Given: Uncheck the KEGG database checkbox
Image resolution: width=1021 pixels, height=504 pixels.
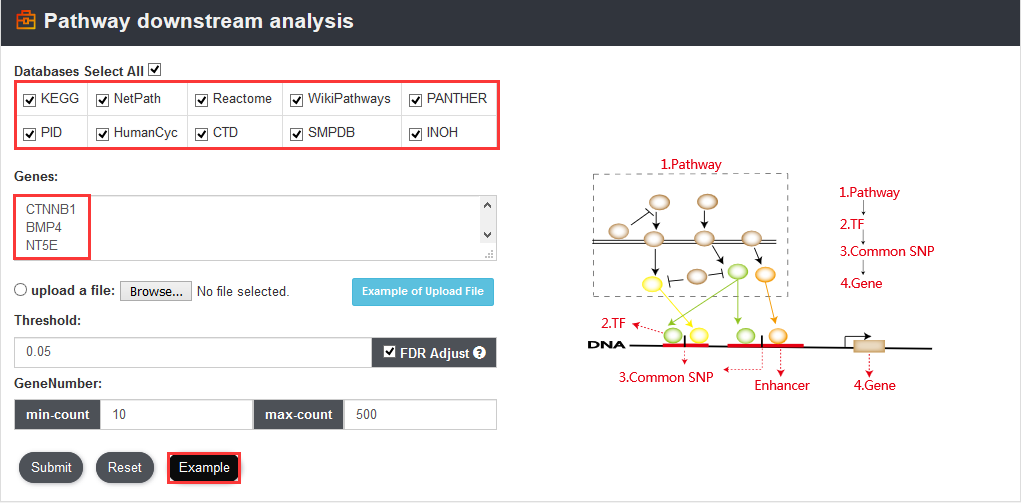Looking at the screenshot, I should coord(29,100).
